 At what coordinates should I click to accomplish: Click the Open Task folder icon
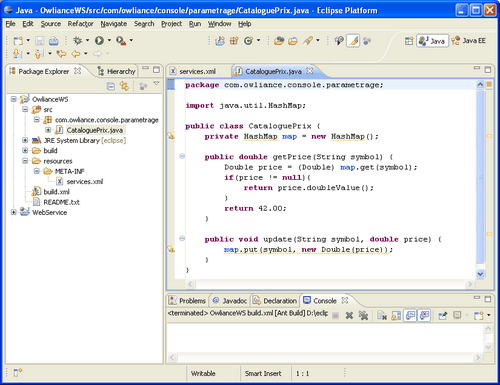293,41
